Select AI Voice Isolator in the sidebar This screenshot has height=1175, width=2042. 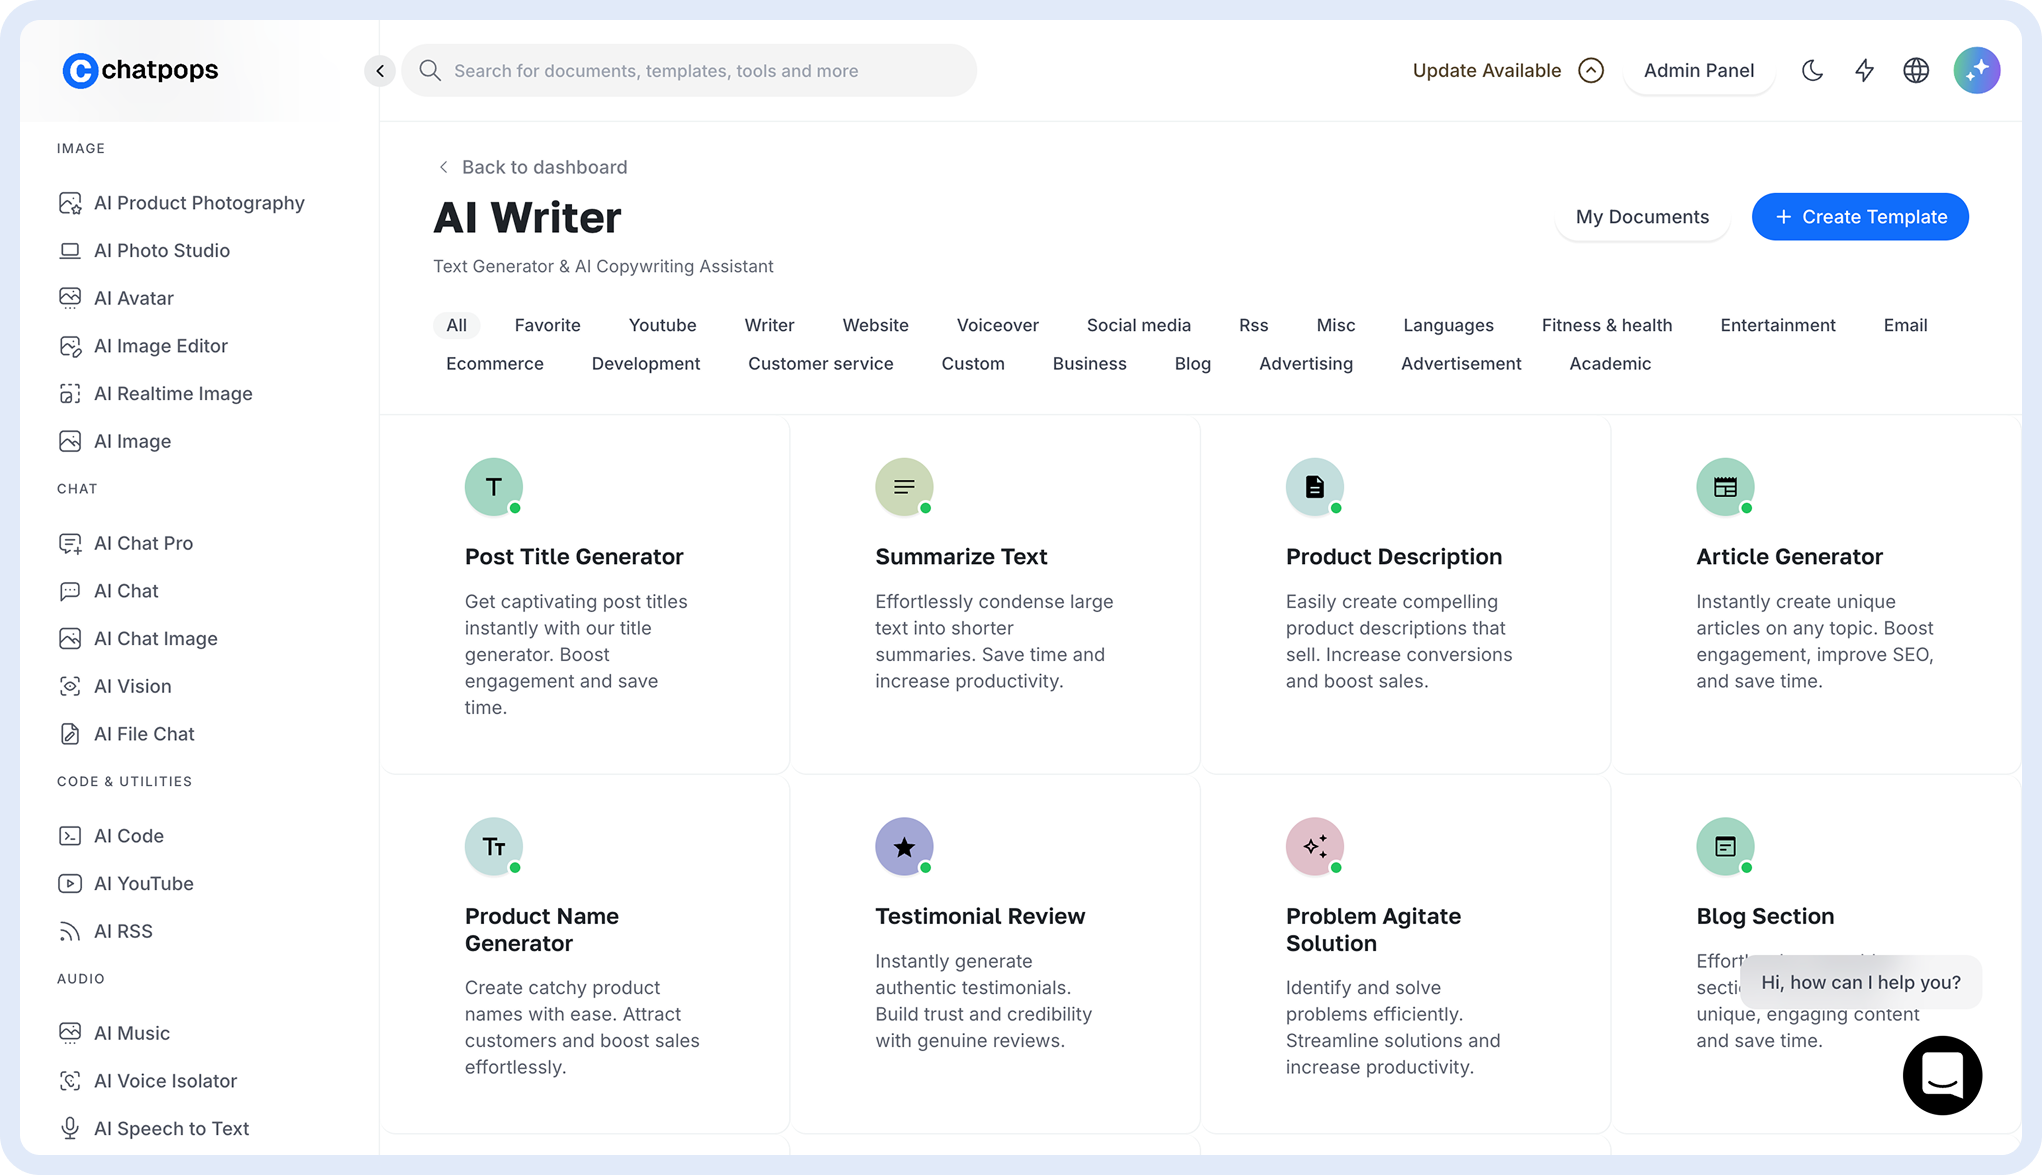[x=165, y=1081]
